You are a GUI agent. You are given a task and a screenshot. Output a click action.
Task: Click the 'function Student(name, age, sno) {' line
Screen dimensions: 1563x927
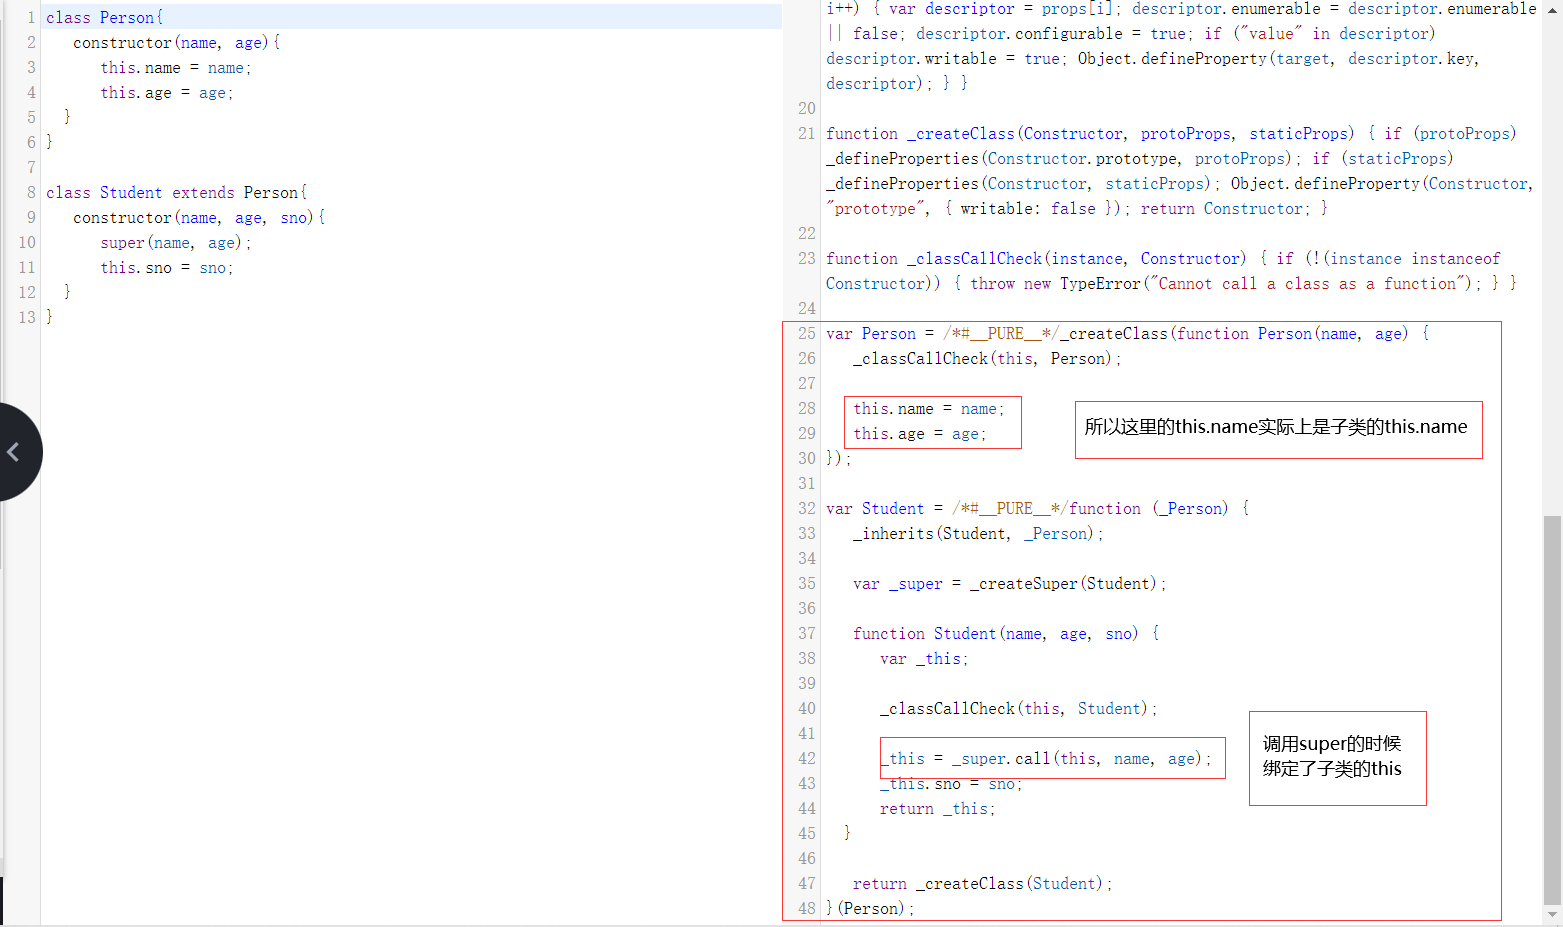click(x=1006, y=633)
